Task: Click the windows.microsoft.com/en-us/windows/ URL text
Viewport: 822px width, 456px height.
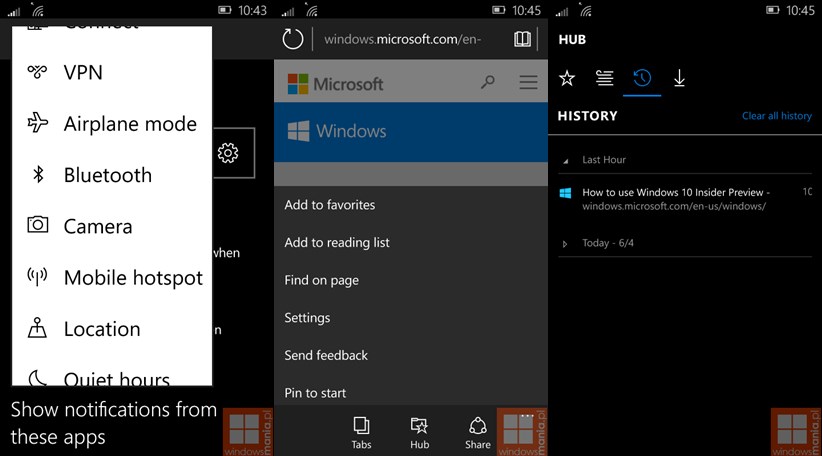Action: (674, 207)
